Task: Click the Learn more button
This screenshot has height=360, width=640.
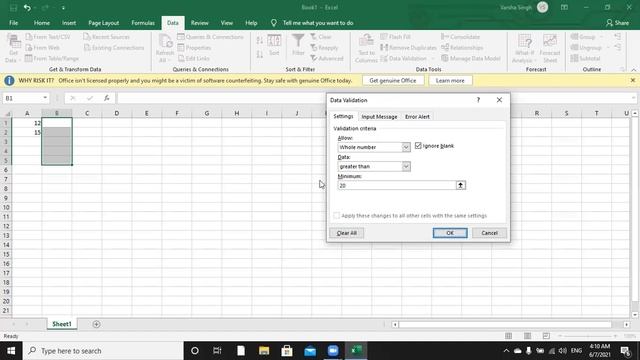Action: (450, 81)
